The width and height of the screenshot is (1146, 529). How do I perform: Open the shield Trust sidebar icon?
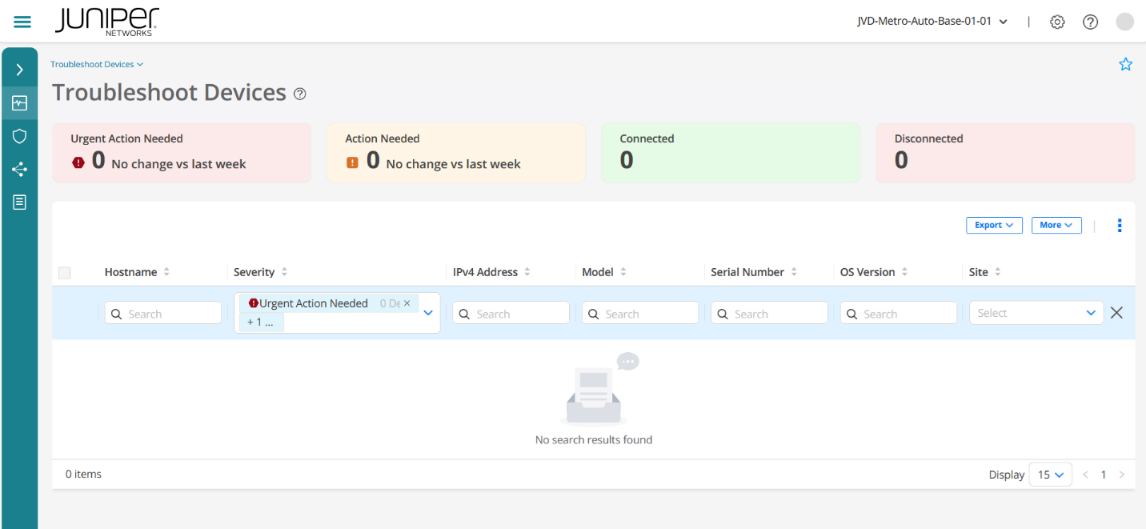click(19, 136)
